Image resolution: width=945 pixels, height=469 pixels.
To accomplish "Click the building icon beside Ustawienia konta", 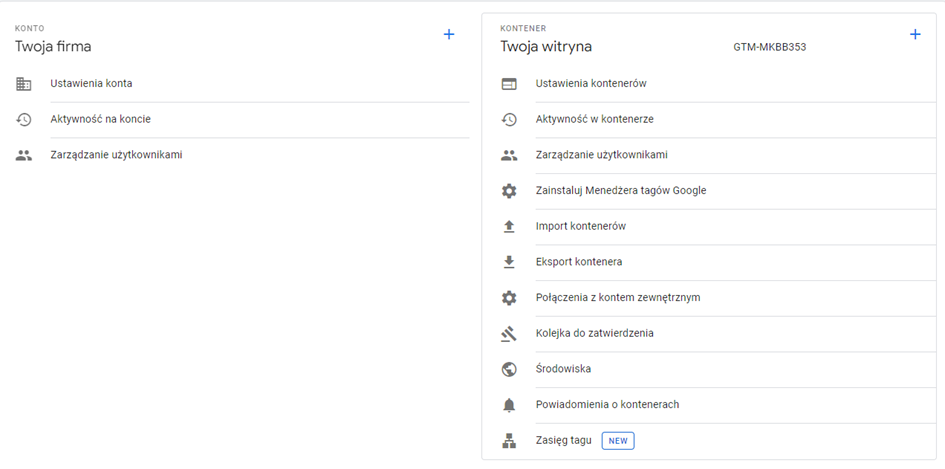I will [24, 84].
